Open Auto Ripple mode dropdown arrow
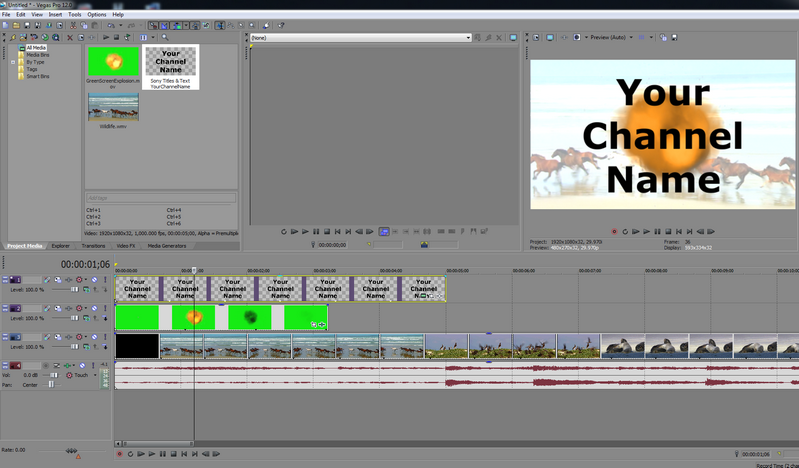Screen dimensions: 799x468 185,25
